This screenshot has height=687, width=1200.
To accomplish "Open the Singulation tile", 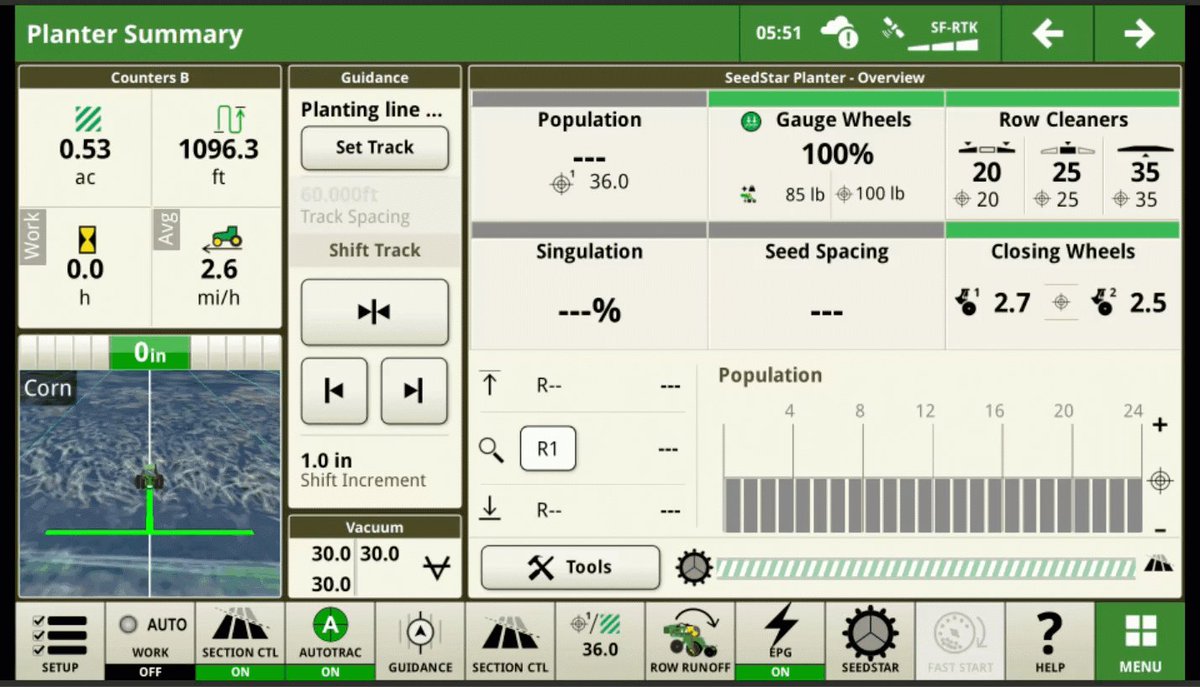I will (x=589, y=286).
